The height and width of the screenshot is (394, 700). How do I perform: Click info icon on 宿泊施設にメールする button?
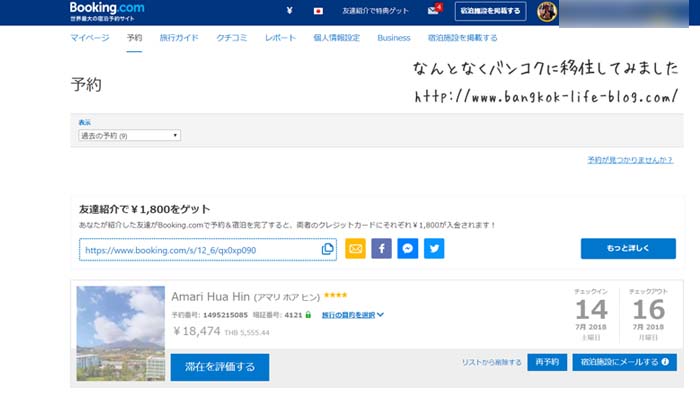pos(665,362)
